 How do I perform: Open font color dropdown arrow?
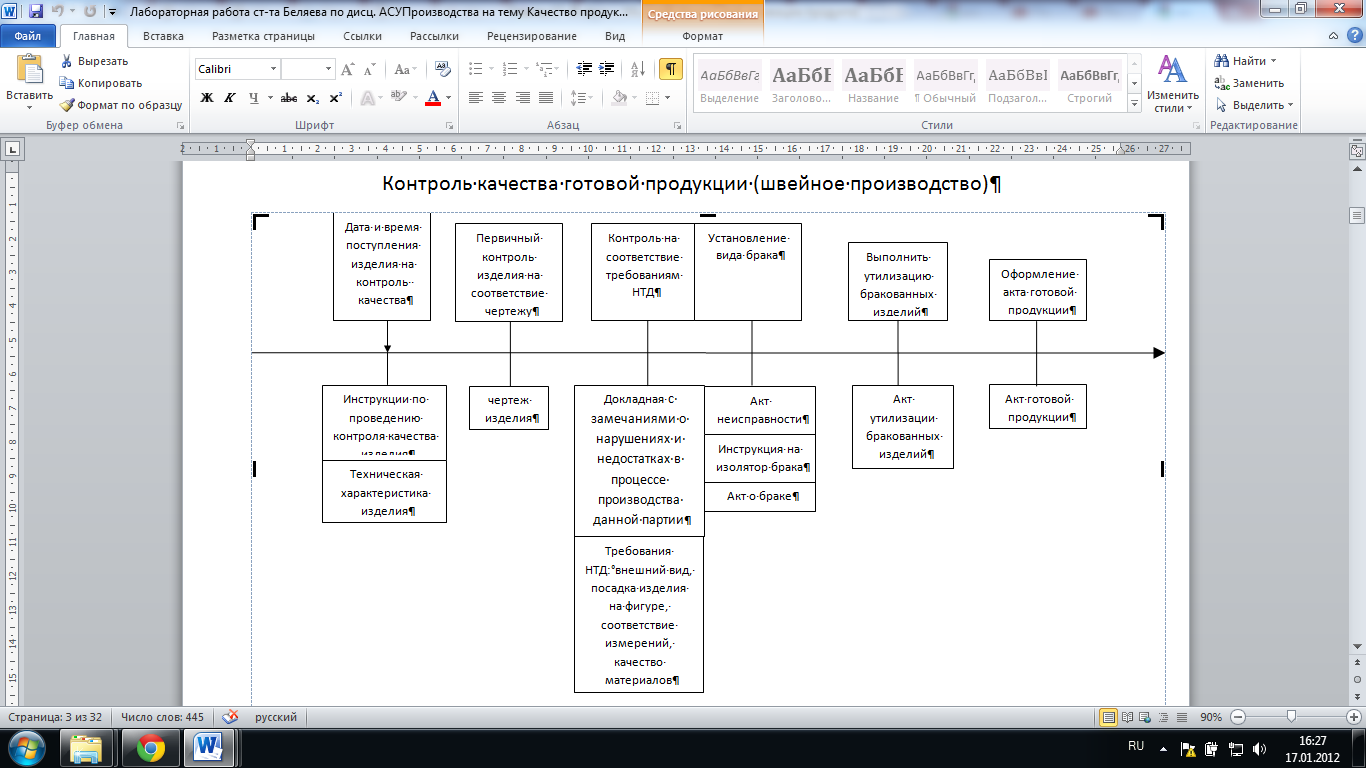coord(449,98)
